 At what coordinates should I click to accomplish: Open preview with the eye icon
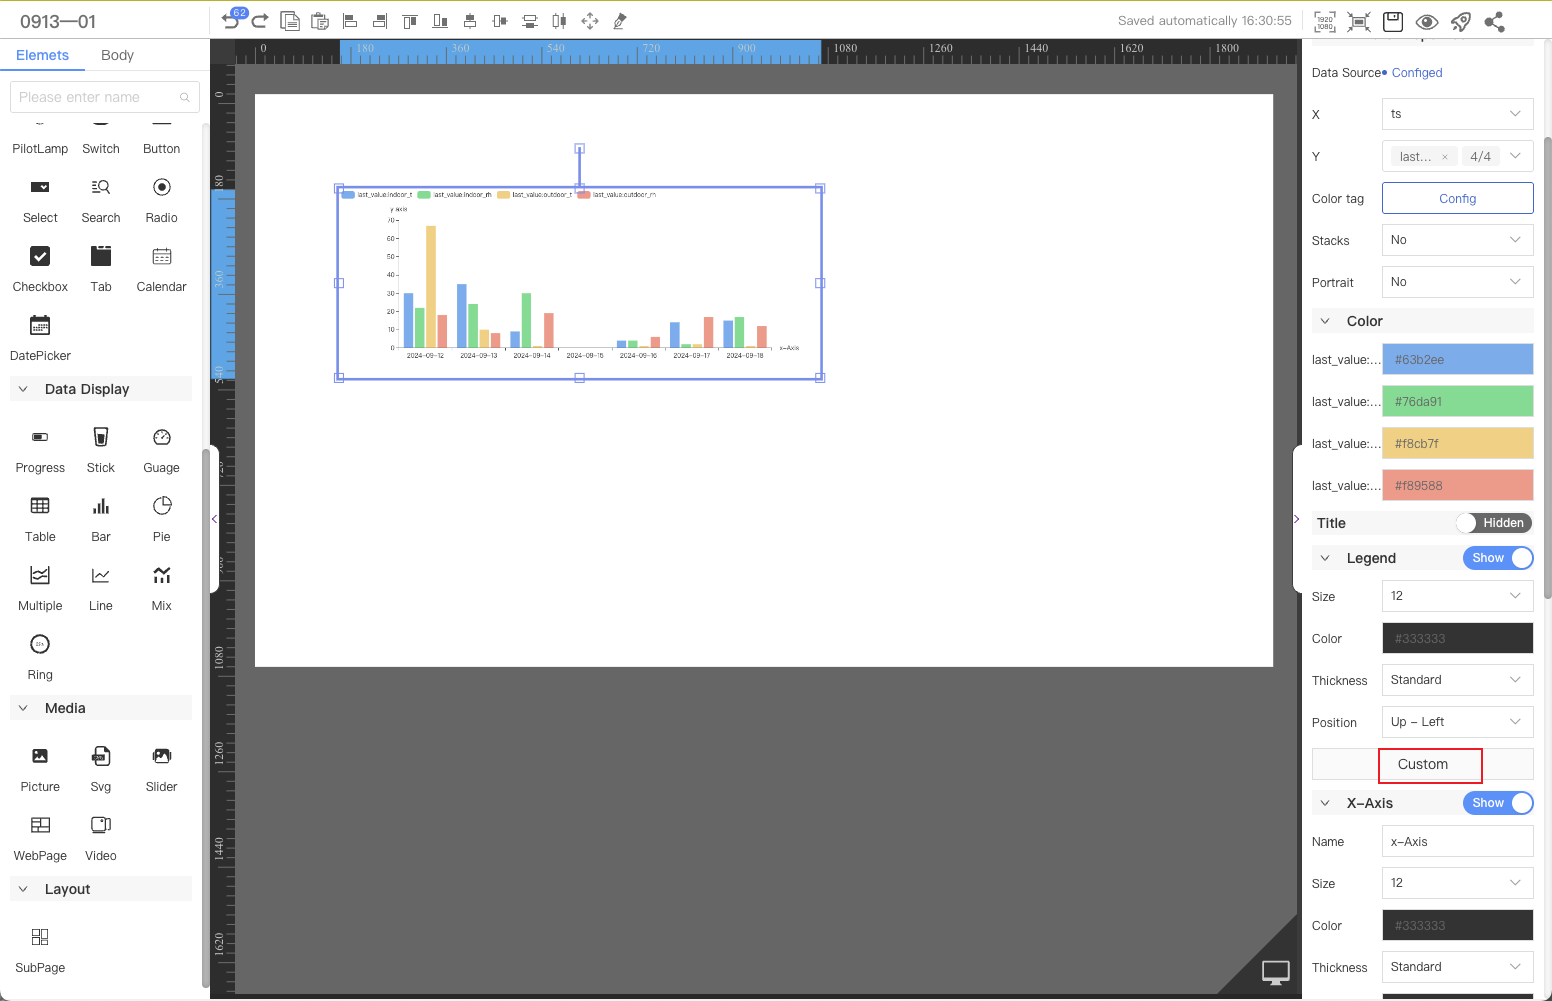(x=1427, y=21)
